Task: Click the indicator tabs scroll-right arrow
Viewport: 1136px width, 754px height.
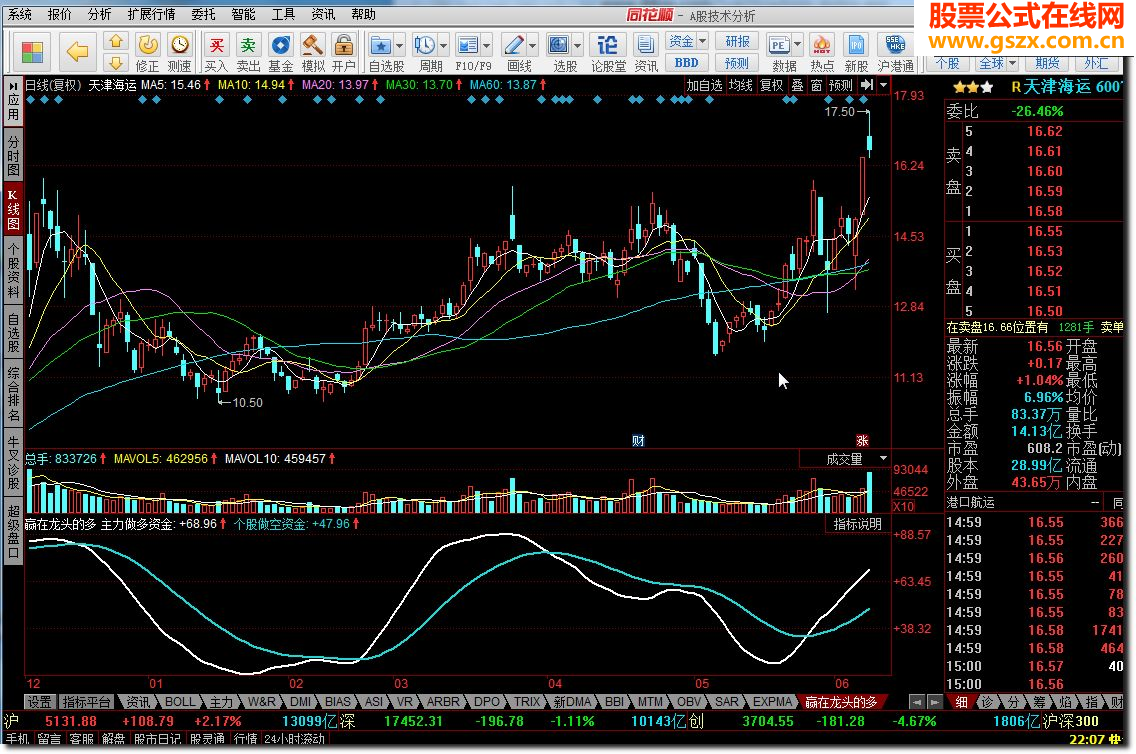Action: tap(935, 702)
